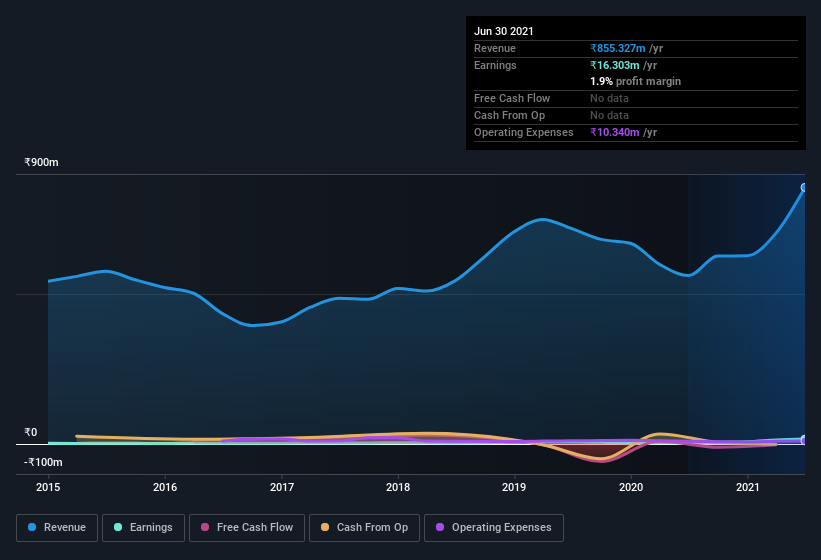
Task: Select the 2017 x-axis label
Action: [282, 487]
